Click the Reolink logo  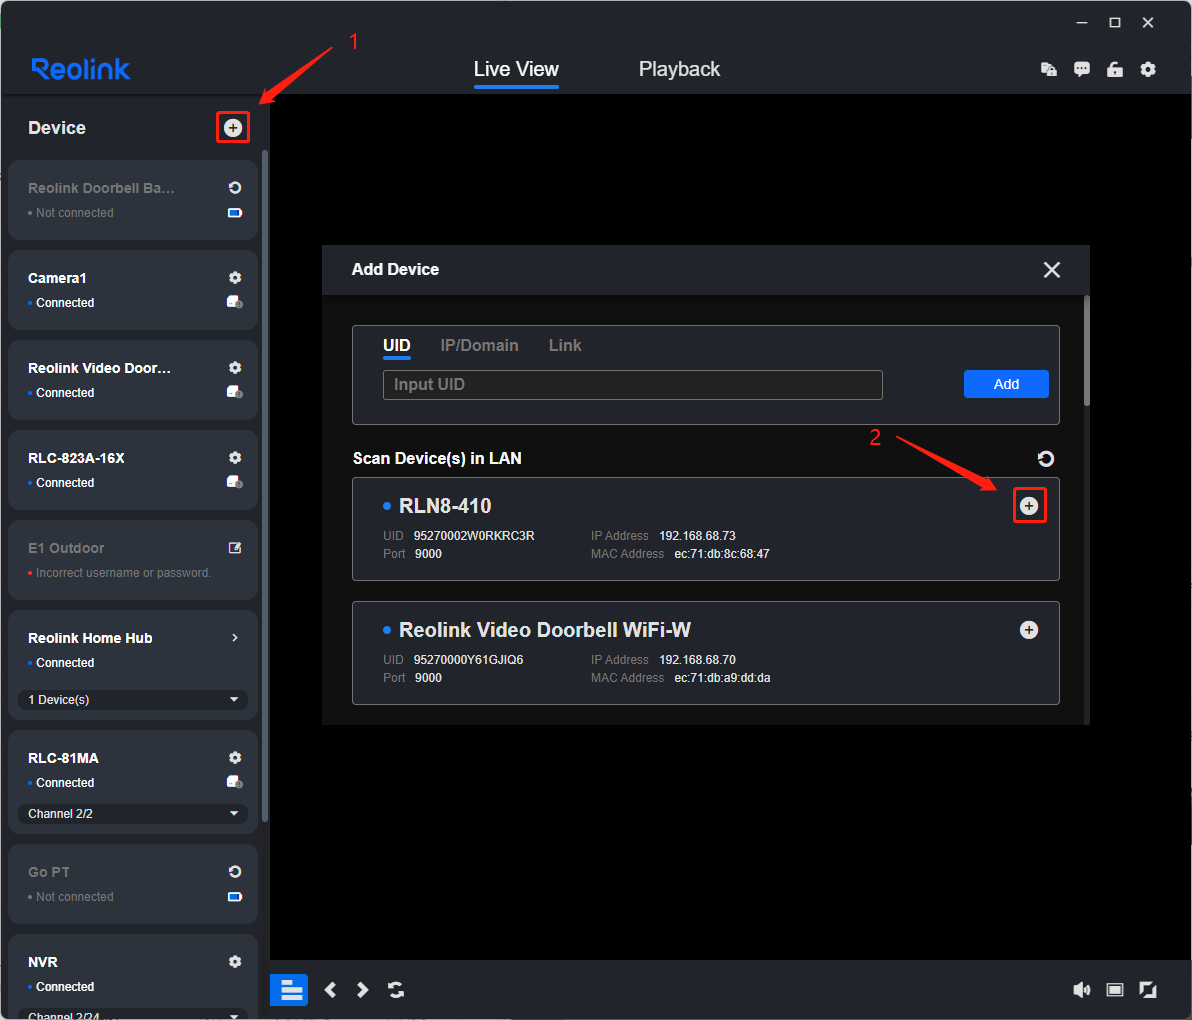coord(81,69)
